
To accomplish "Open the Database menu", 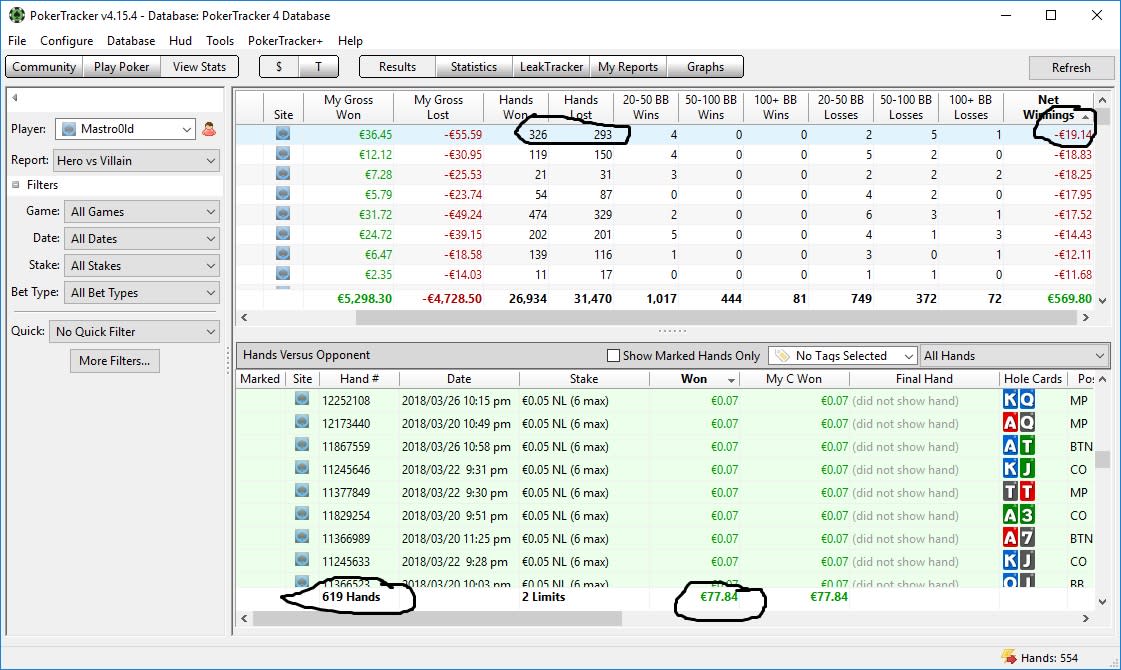I will pos(131,41).
